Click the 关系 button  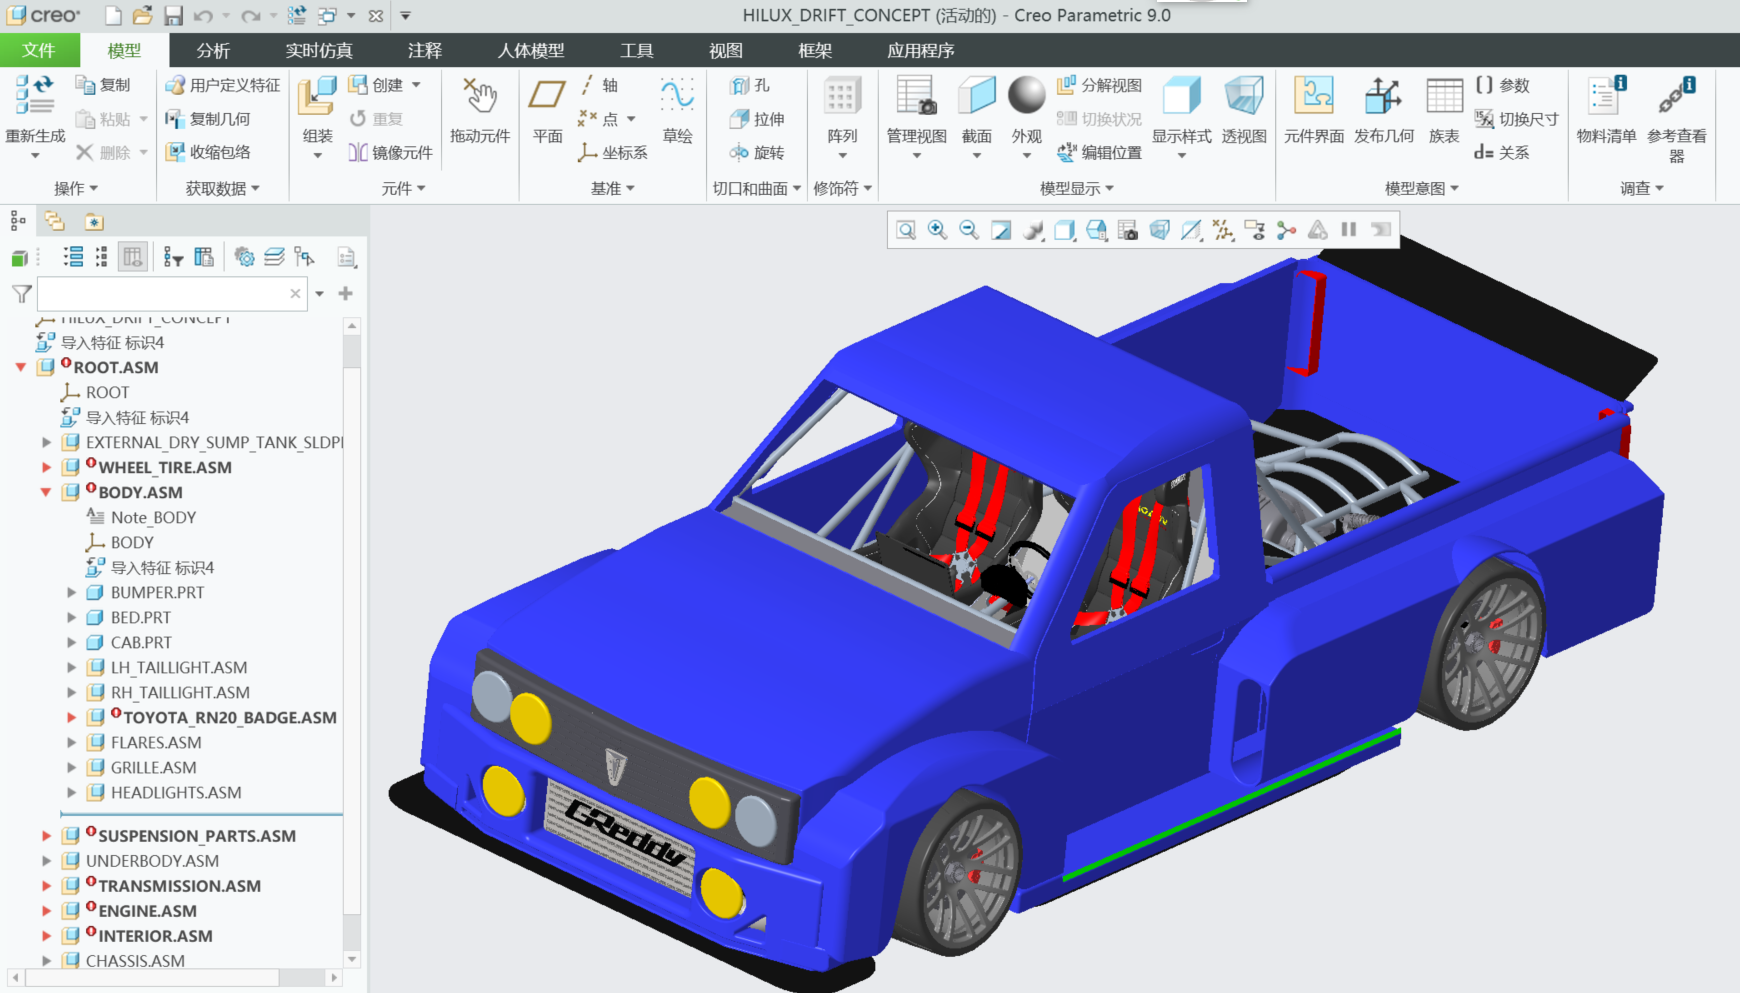(1502, 152)
